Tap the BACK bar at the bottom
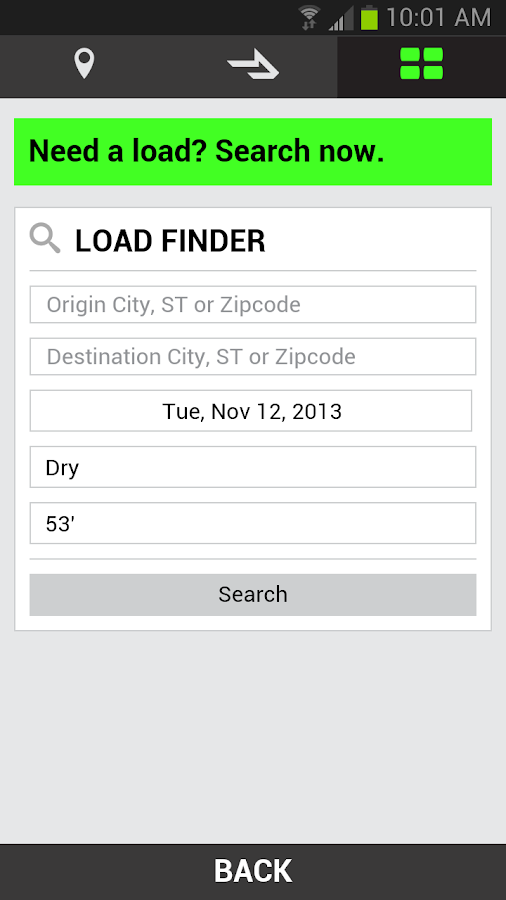The width and height of the screenshot is (506, 900). click(253, 871)
